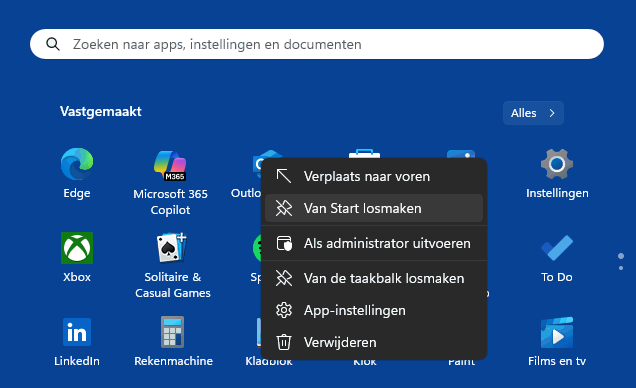Image resolution: width=636 pixels, height=388 pixels.
Task: Click the Vastgemaakt heading
Action: pos(101,111)
